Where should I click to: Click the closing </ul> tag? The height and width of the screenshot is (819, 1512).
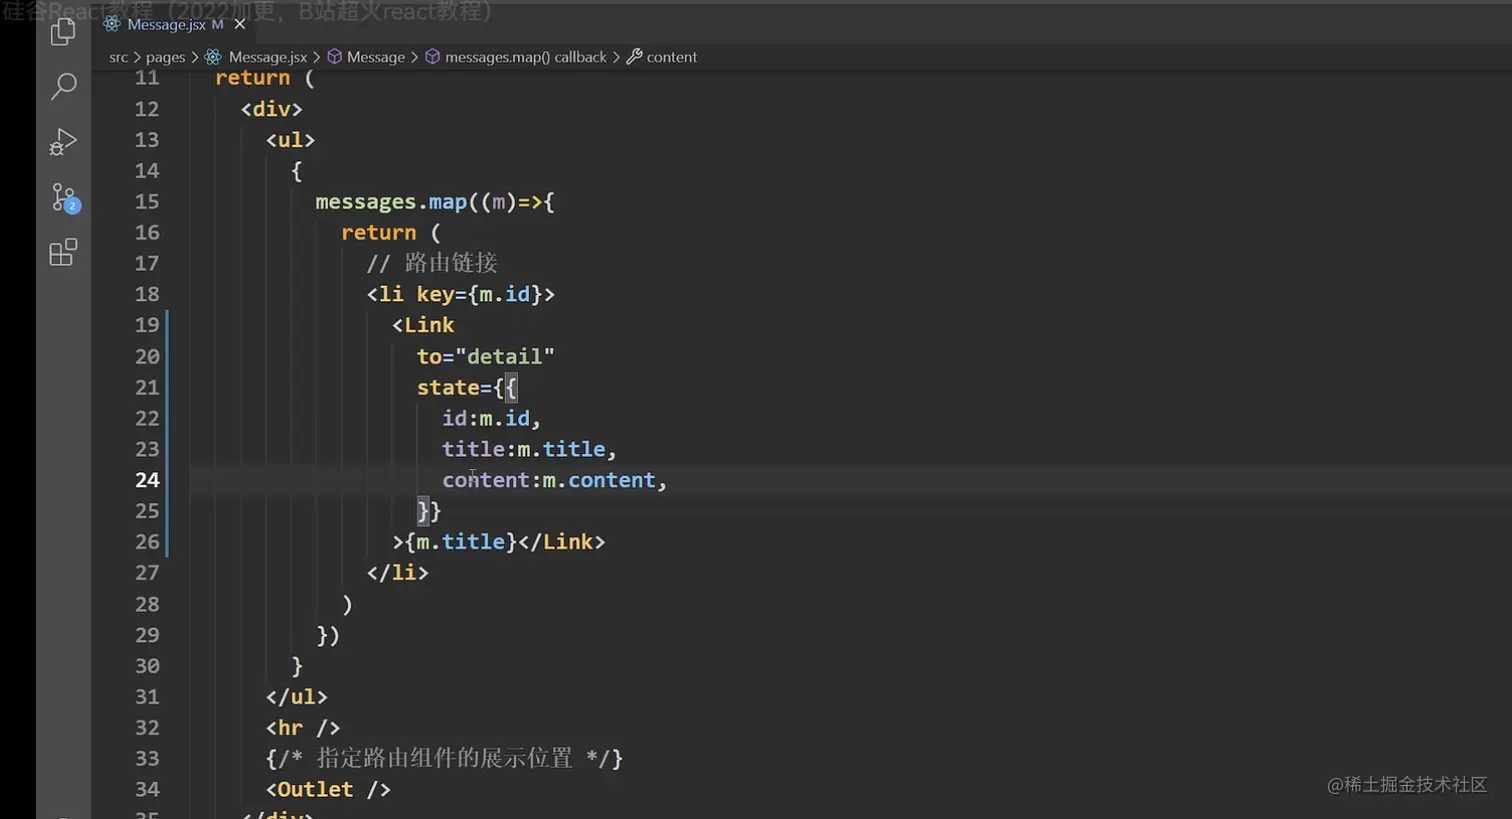tap(296, 697)
